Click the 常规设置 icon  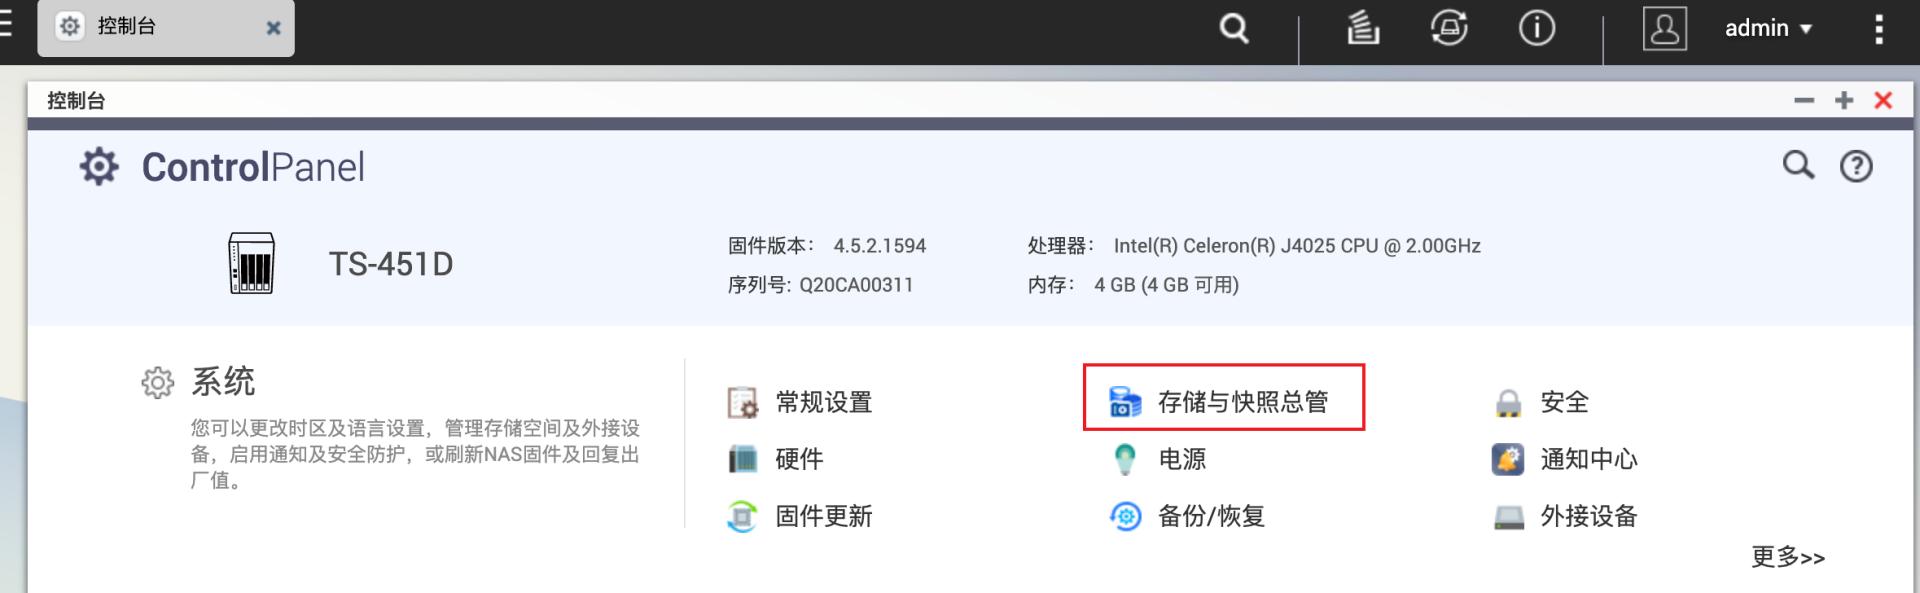(743, 402)
